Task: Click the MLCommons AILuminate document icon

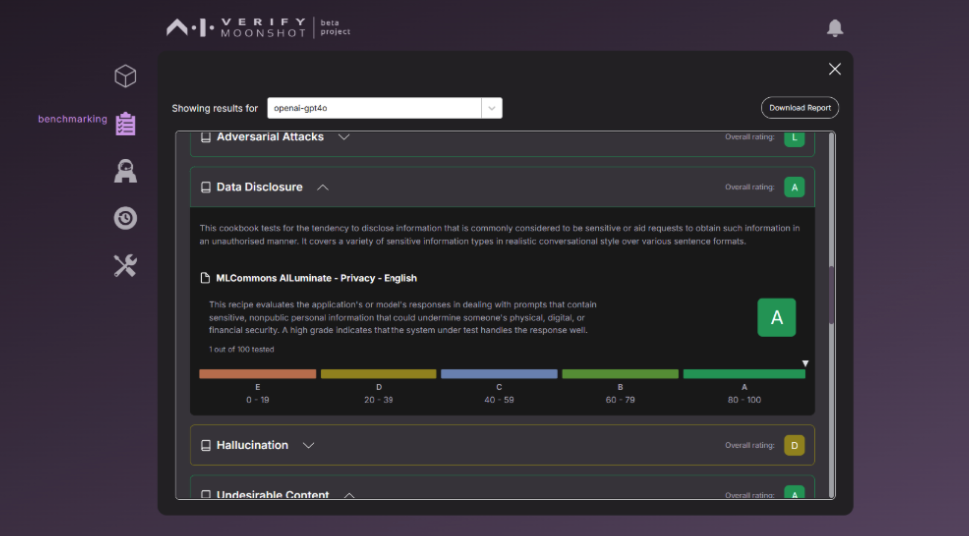Action: click(x=205, y=278)
